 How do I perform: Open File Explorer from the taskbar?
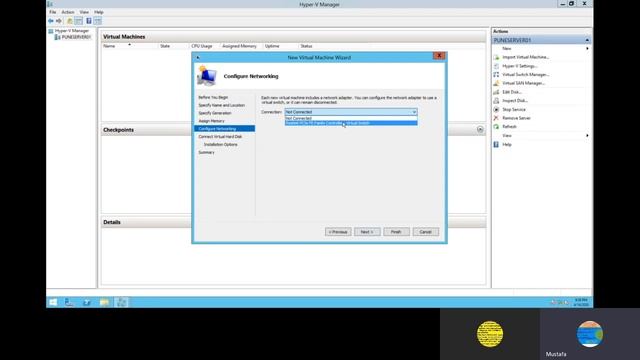tap(104, 302)
